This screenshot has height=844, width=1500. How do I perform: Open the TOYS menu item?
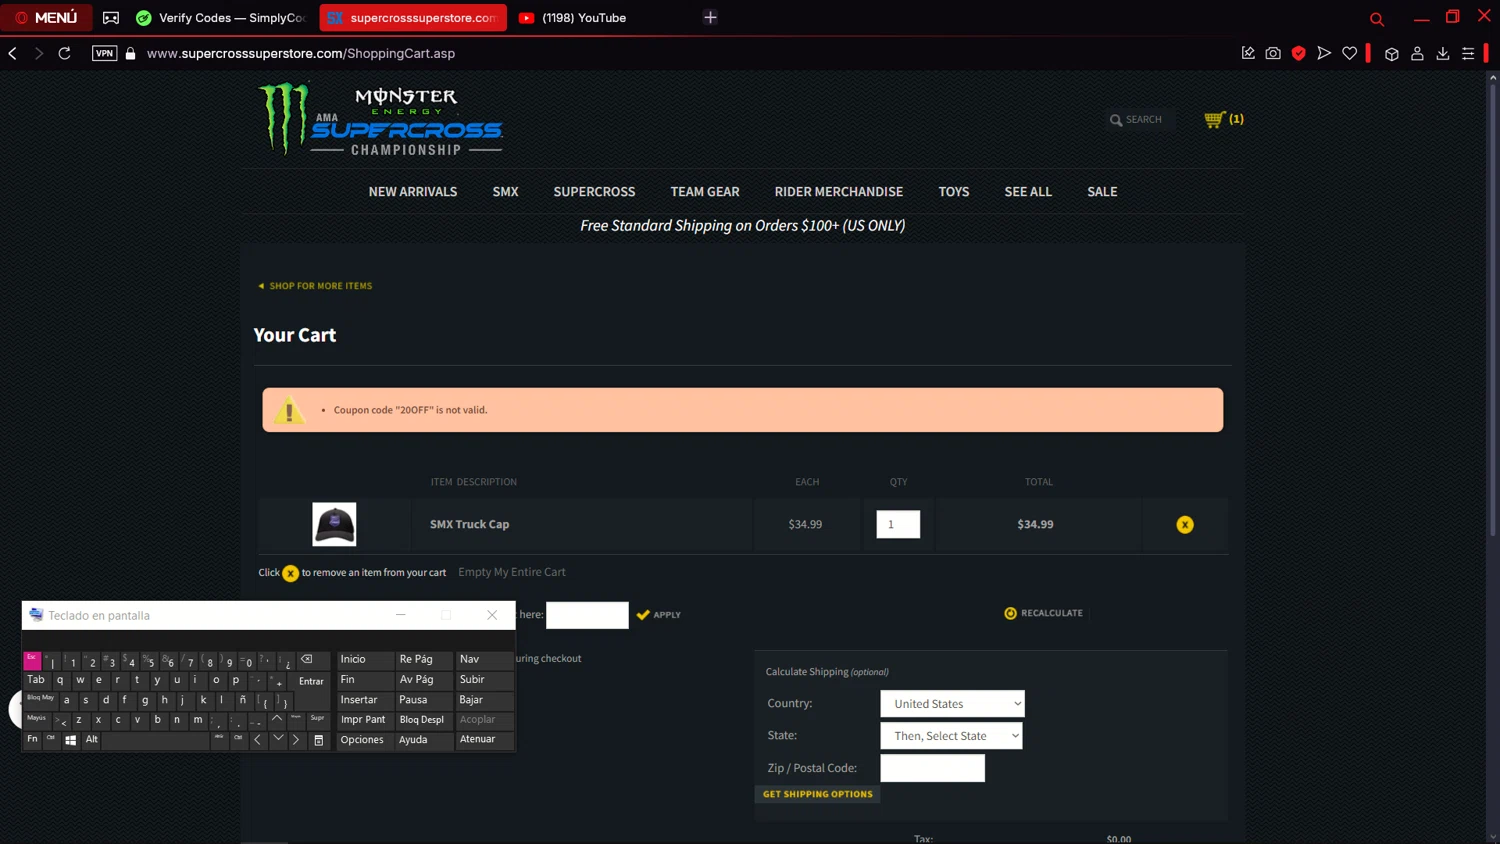tap(954, 192)
